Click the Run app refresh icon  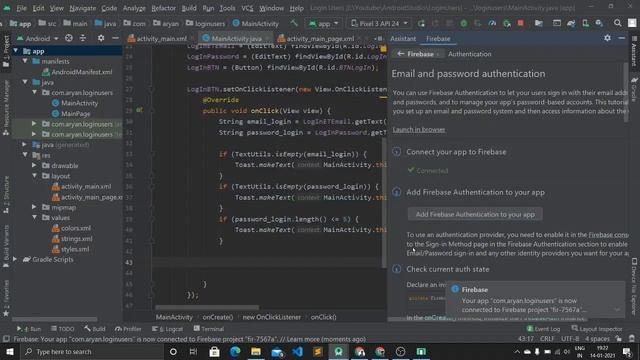(421, 23)
